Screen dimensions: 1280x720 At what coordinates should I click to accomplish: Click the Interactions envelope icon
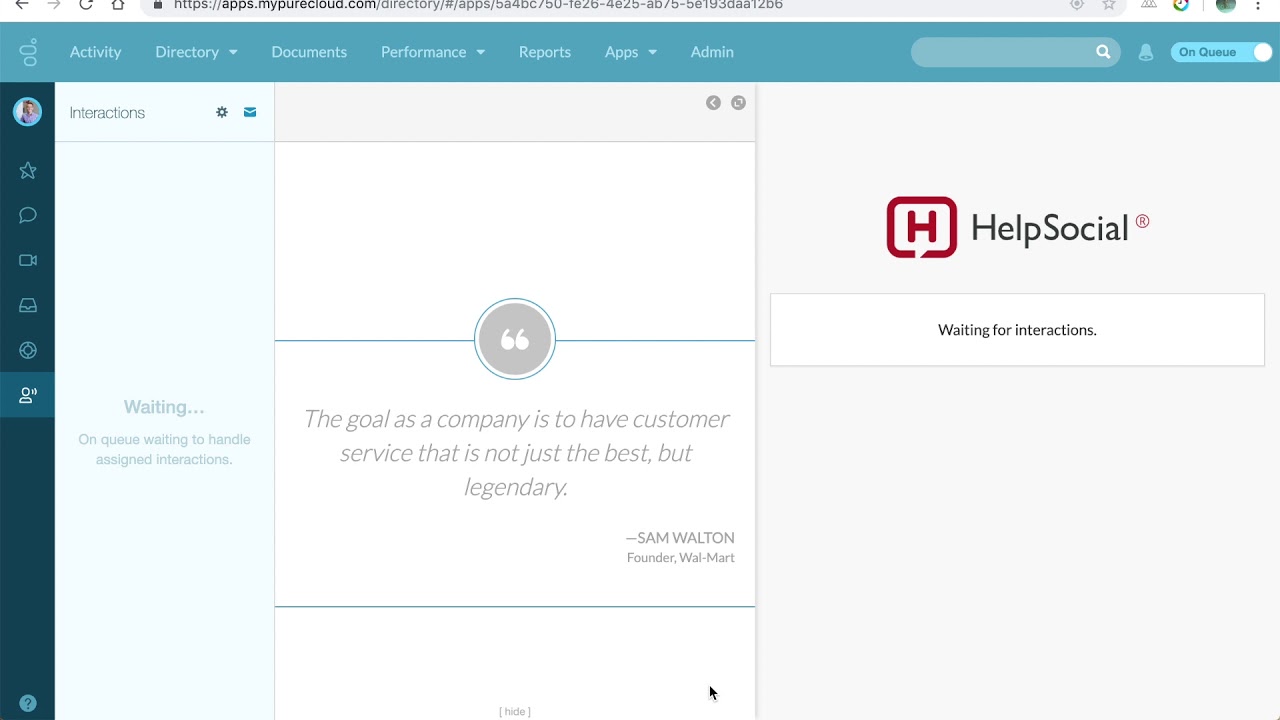click(250, 112)
